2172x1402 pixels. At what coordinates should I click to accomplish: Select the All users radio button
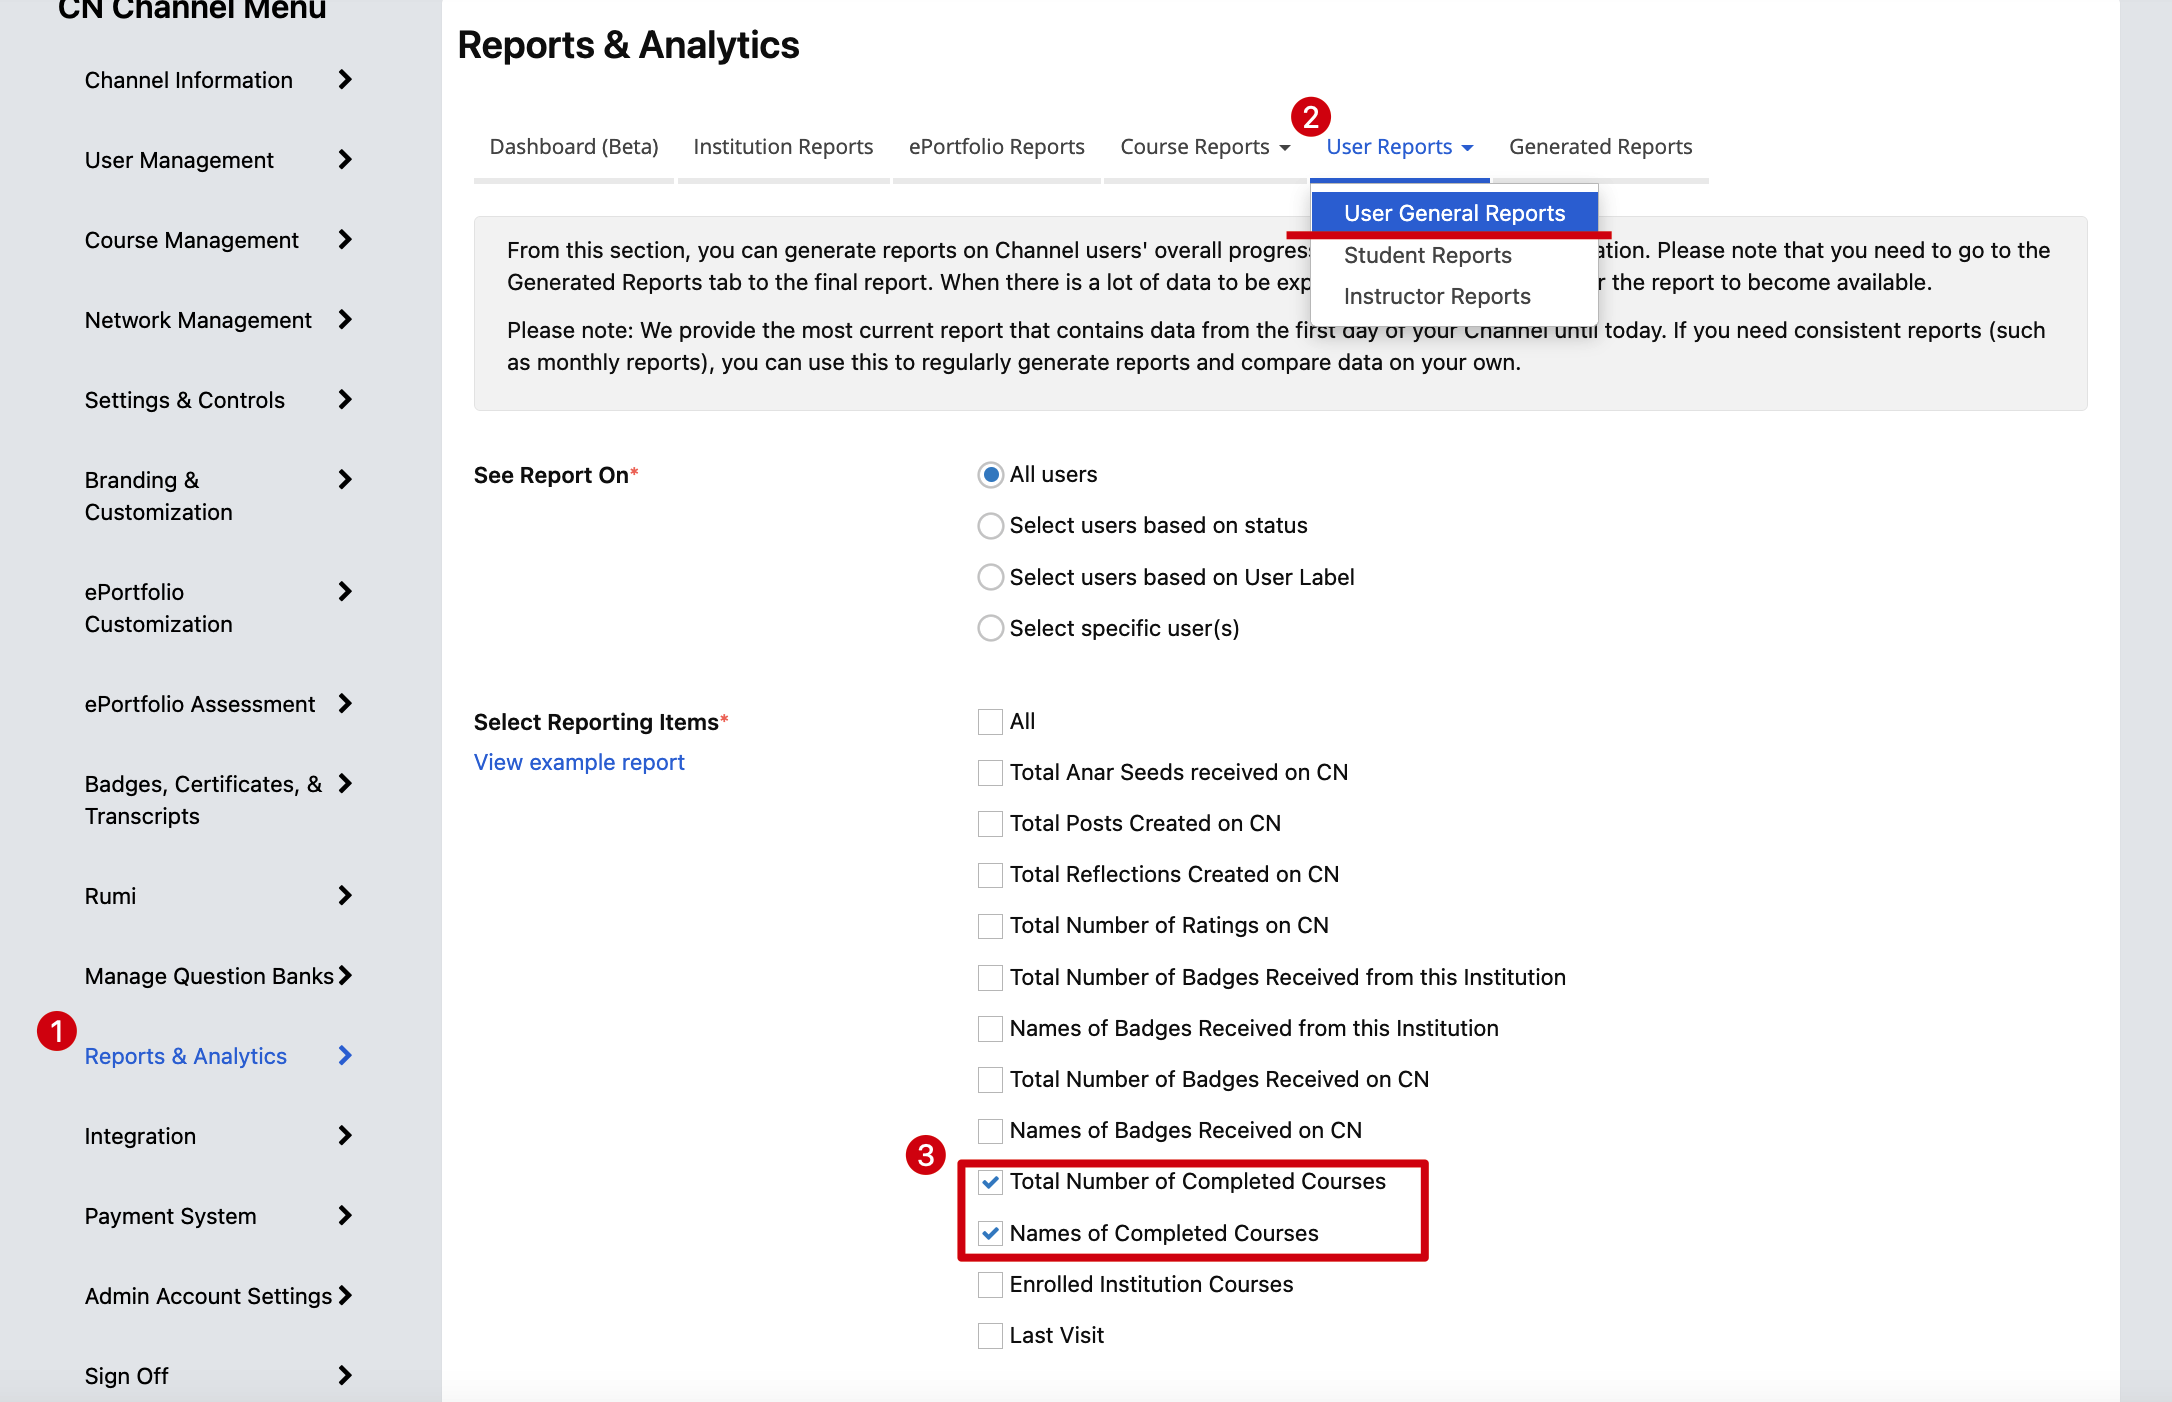click(990, 475)
